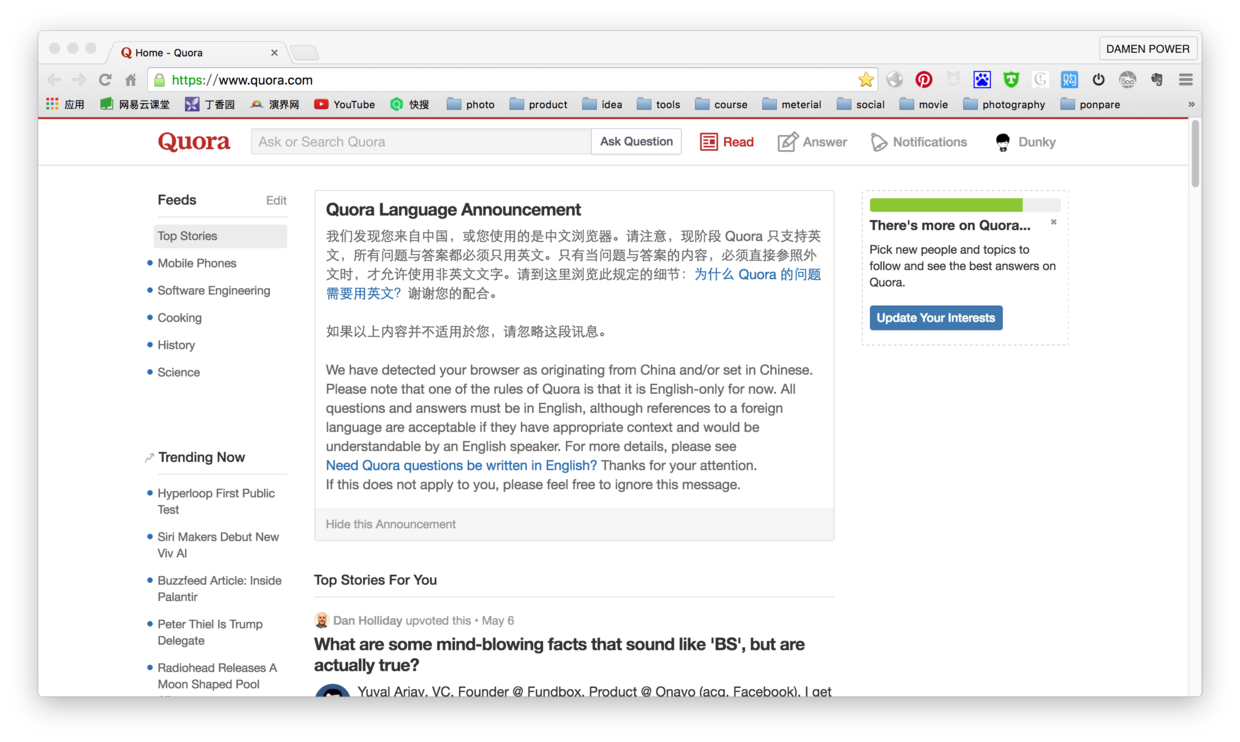Click the Update Your Interests button
Viewport: 1240px width, 742px height.
pos(936,318)
